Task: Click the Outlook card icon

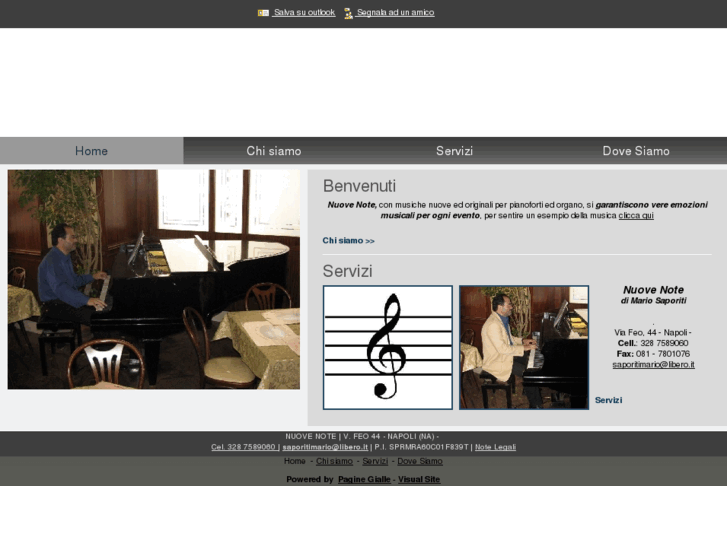Action: [x=263, y=13]
